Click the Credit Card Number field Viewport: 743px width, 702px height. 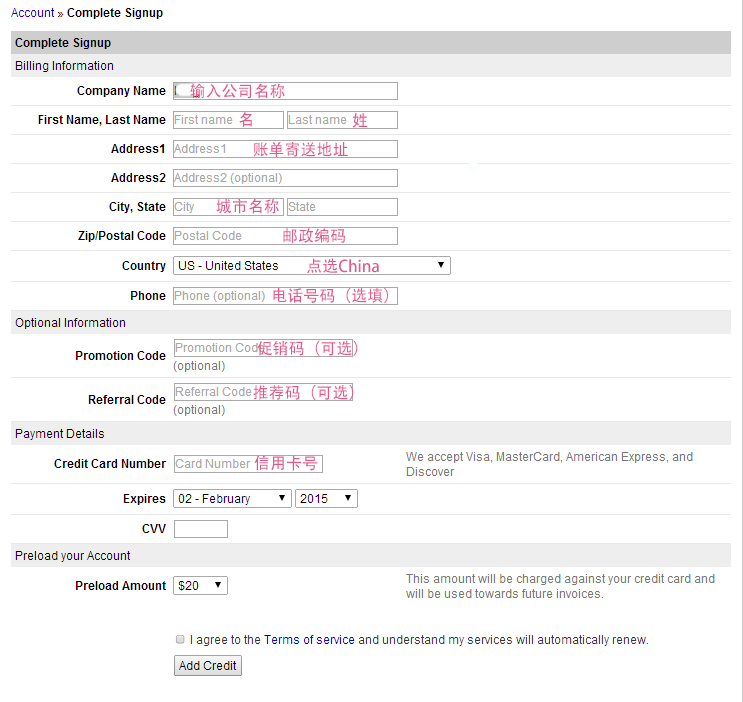click(x=248, y=464)
